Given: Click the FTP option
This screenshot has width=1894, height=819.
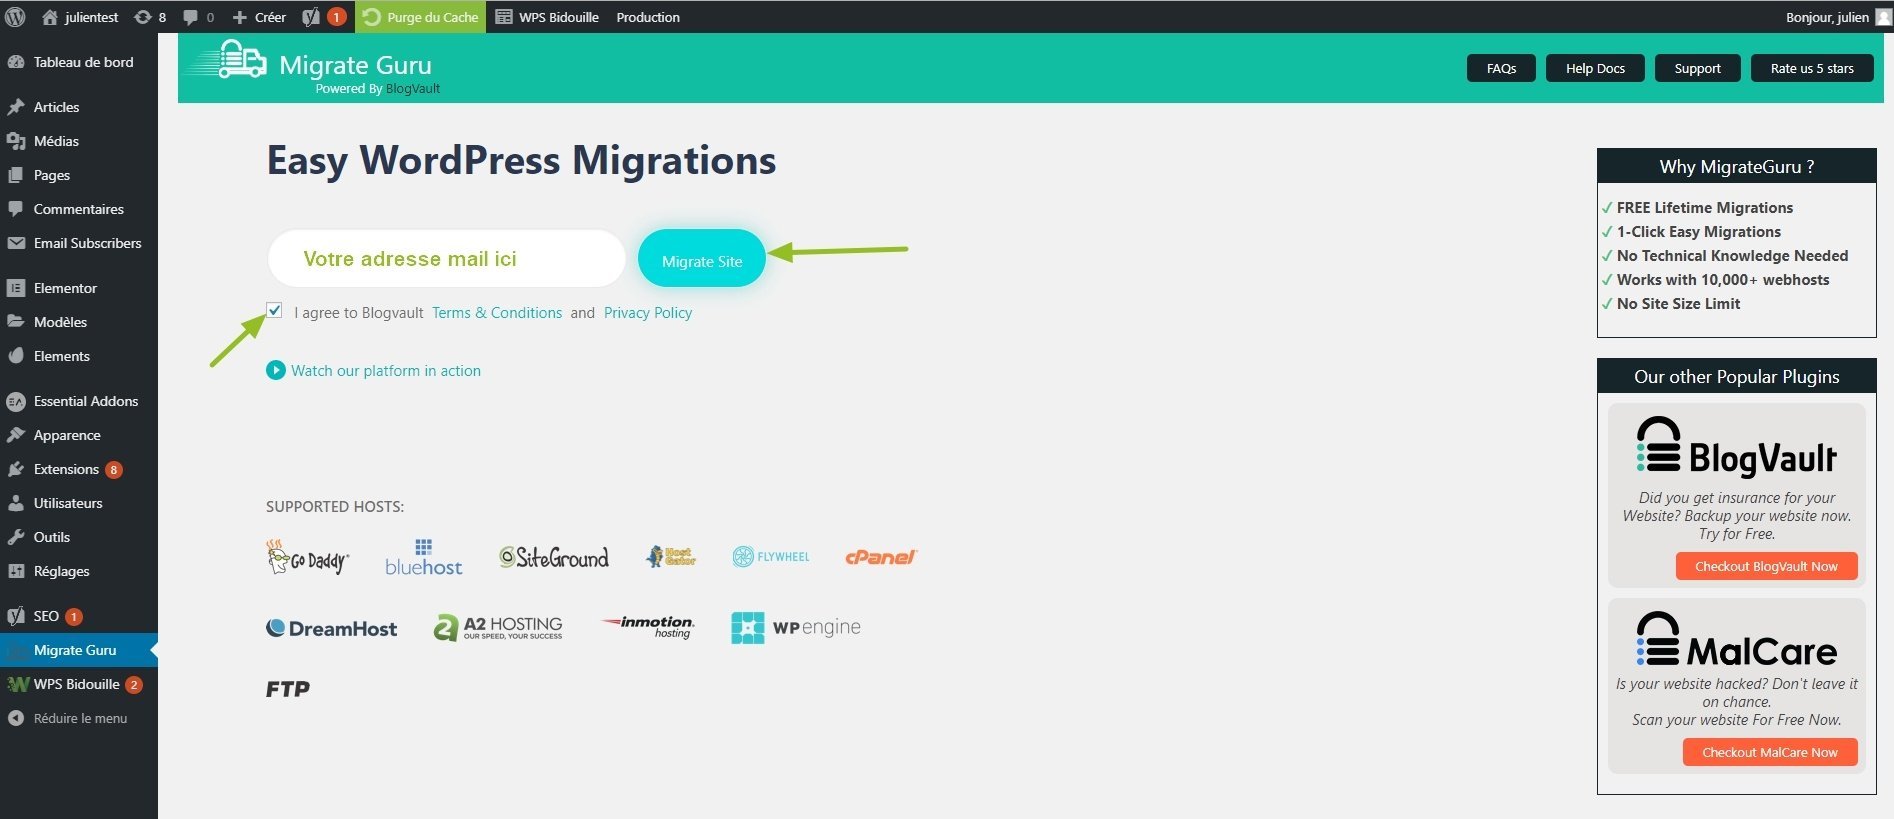Looking at the screenshot, I should tap(288, 689).
